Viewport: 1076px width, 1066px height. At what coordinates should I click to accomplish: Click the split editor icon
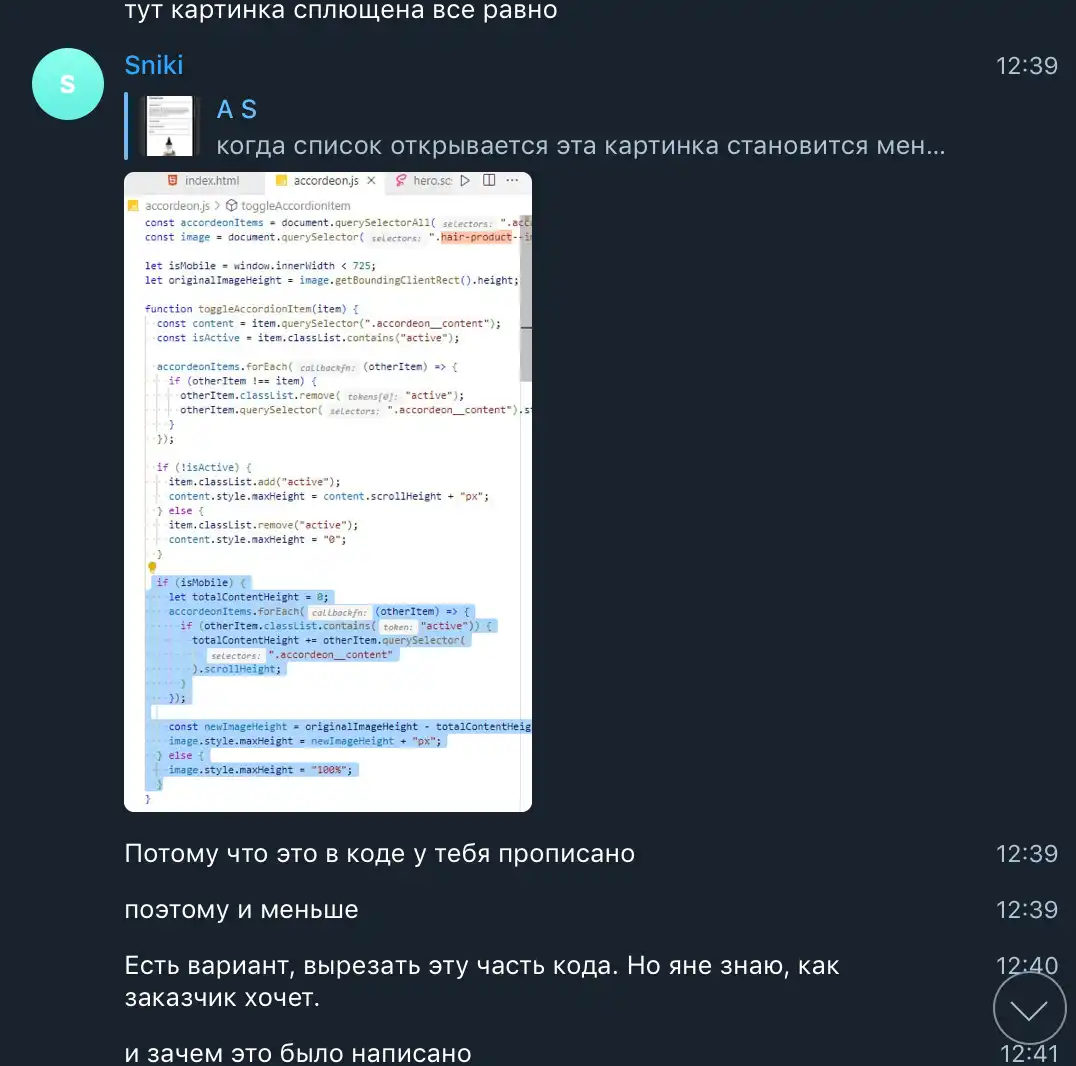(x=489, y=181)
